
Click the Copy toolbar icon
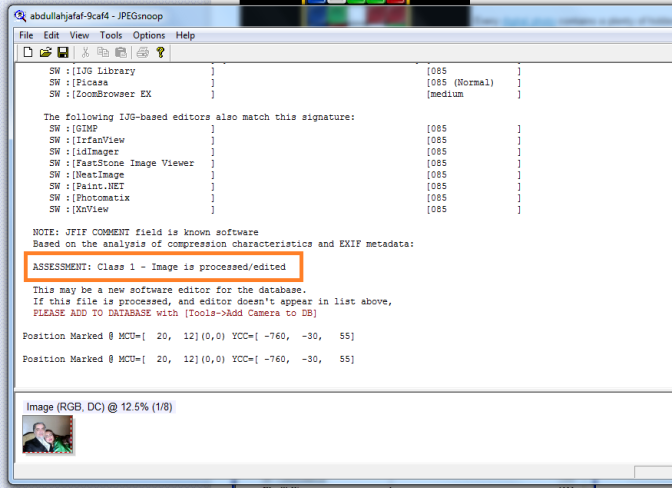pos(103,52)
